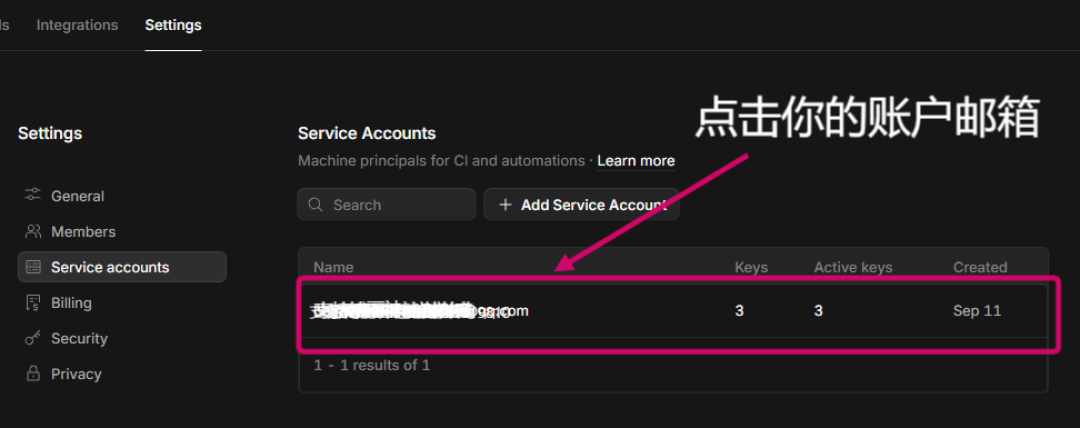Click the General sliders icon
The image size is (1080, 428).
[x=32, y=196]
